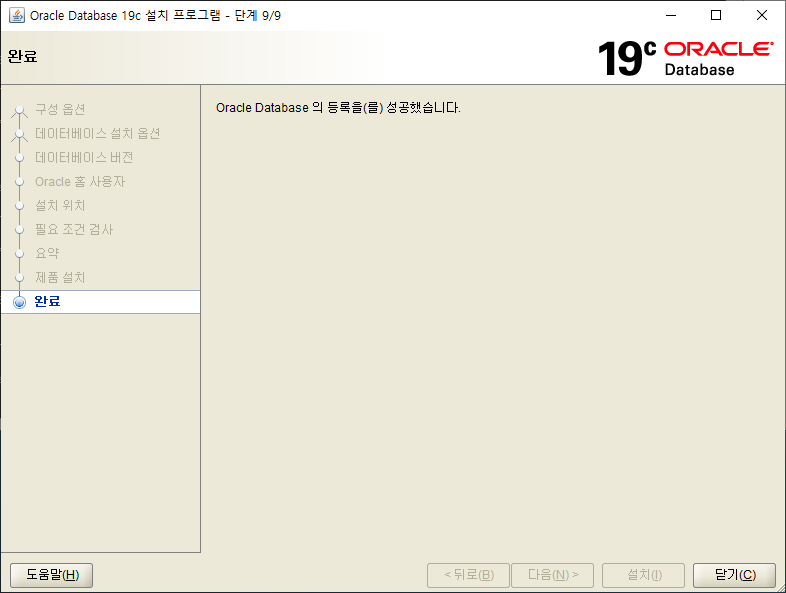This screenshot has height=593, width=786.
Task: Select the Oracle 홈 사용자 step
Action: click(80, 181)
